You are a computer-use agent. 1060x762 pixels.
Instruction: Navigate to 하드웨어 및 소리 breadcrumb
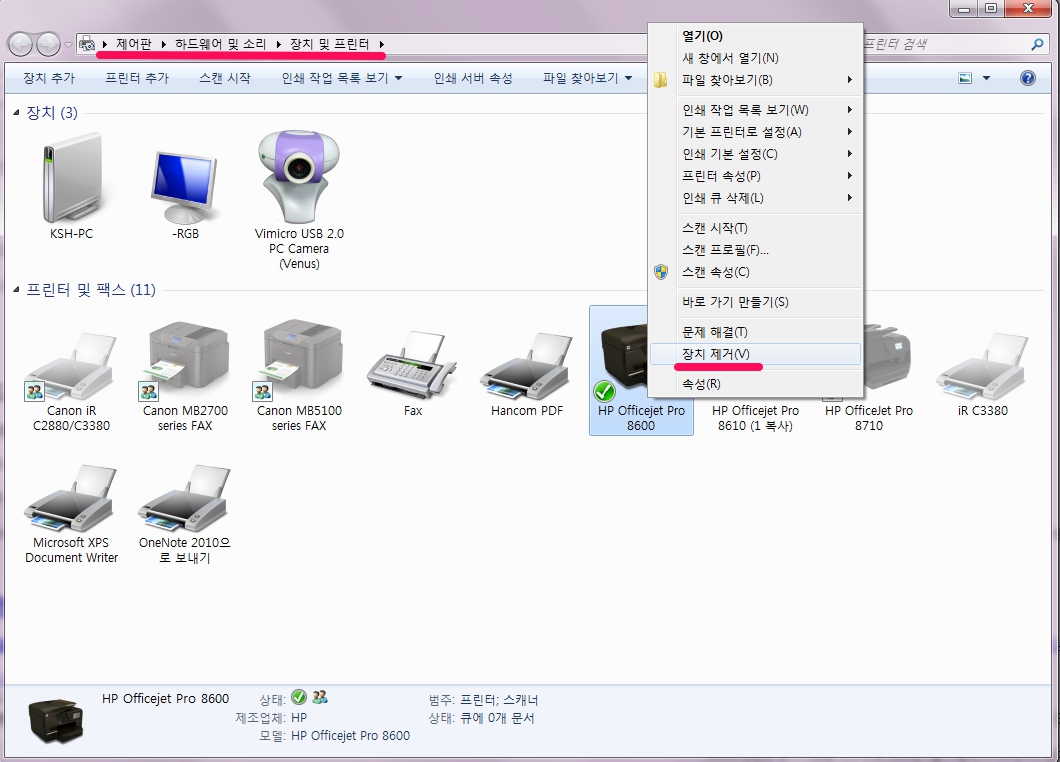[220, 45]
